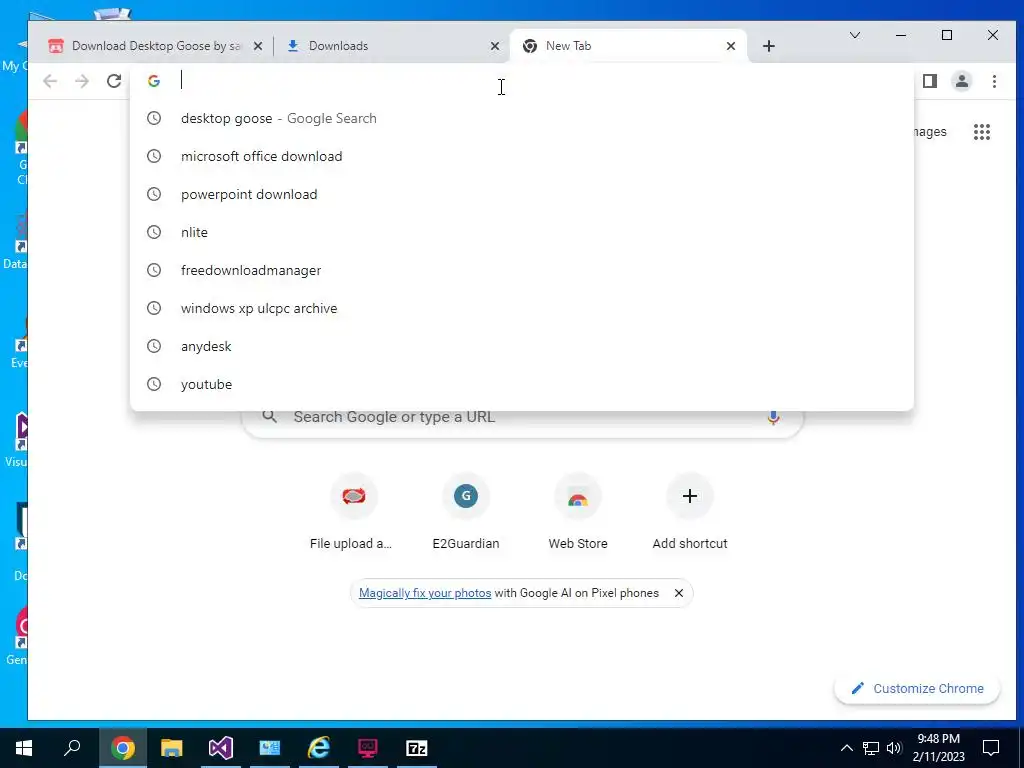This screenshot has width=1024, height=768.
Task: Show hidden tray icons chevron
Action: point(846,748)
